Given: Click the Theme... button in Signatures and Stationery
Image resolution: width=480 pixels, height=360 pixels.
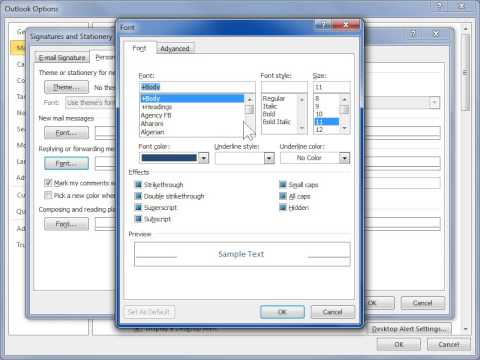Looking at the screenshot, I should click(x=67, y=87).
